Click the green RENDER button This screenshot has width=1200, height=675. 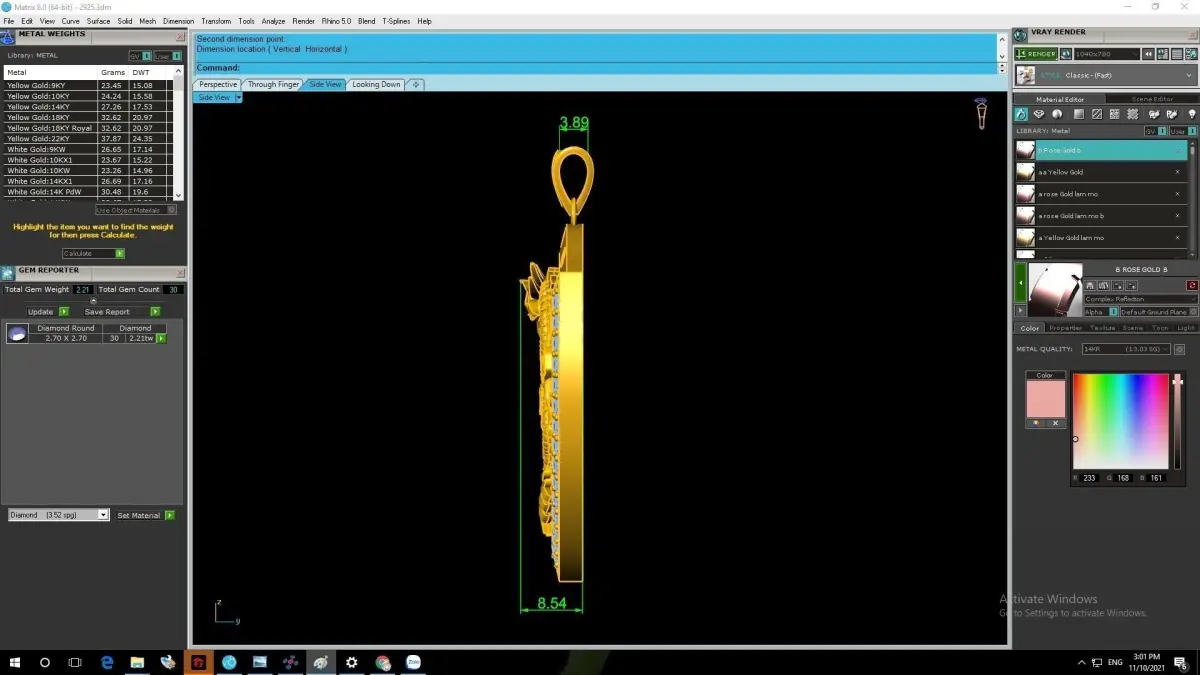point(1036,54)
